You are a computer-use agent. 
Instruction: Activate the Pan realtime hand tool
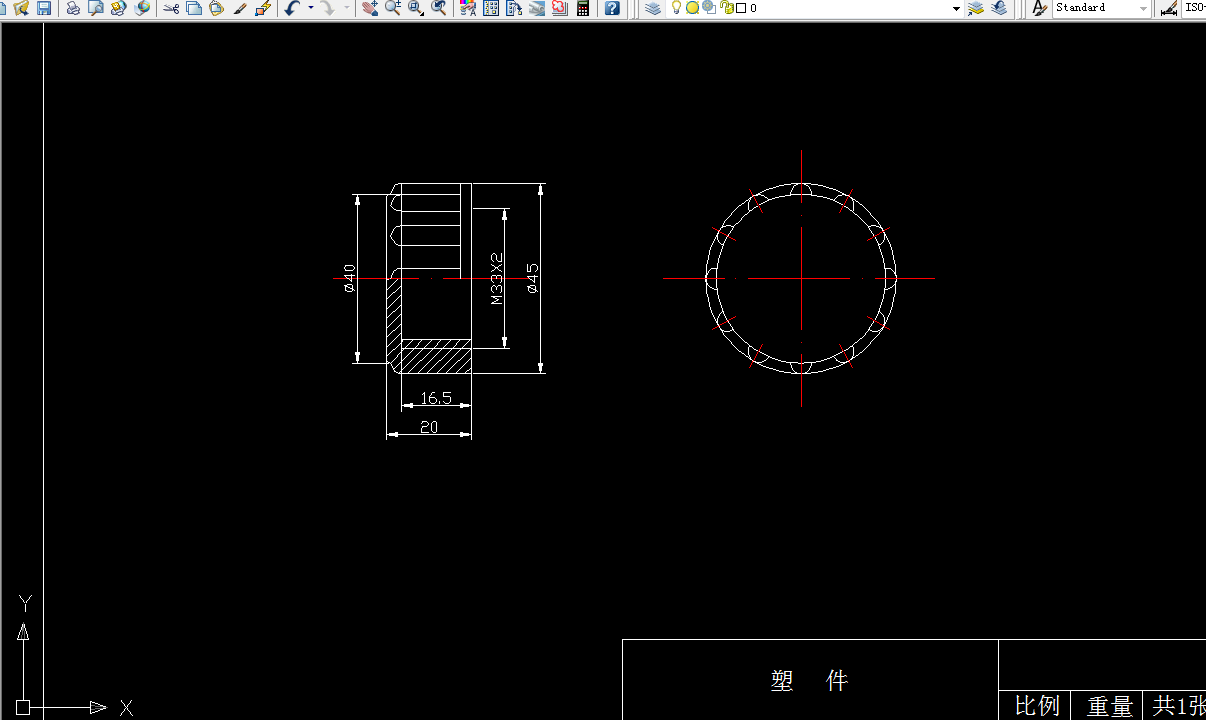pyautogui.click(x=370, y=8)
